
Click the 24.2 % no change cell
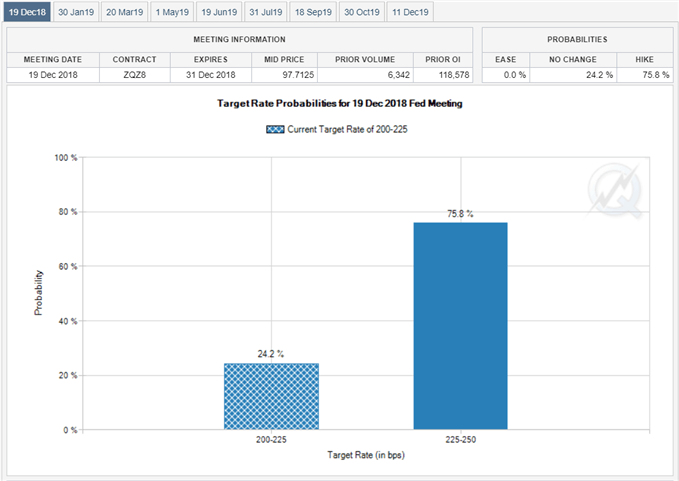573,74
